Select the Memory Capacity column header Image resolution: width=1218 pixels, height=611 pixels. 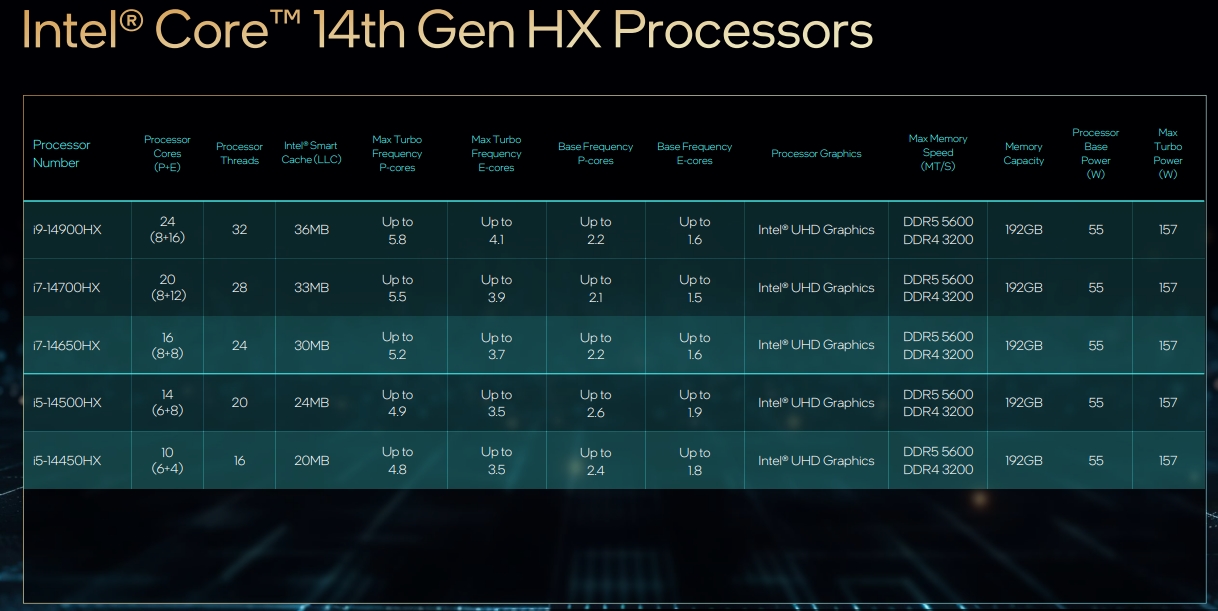coord(1023,154)
